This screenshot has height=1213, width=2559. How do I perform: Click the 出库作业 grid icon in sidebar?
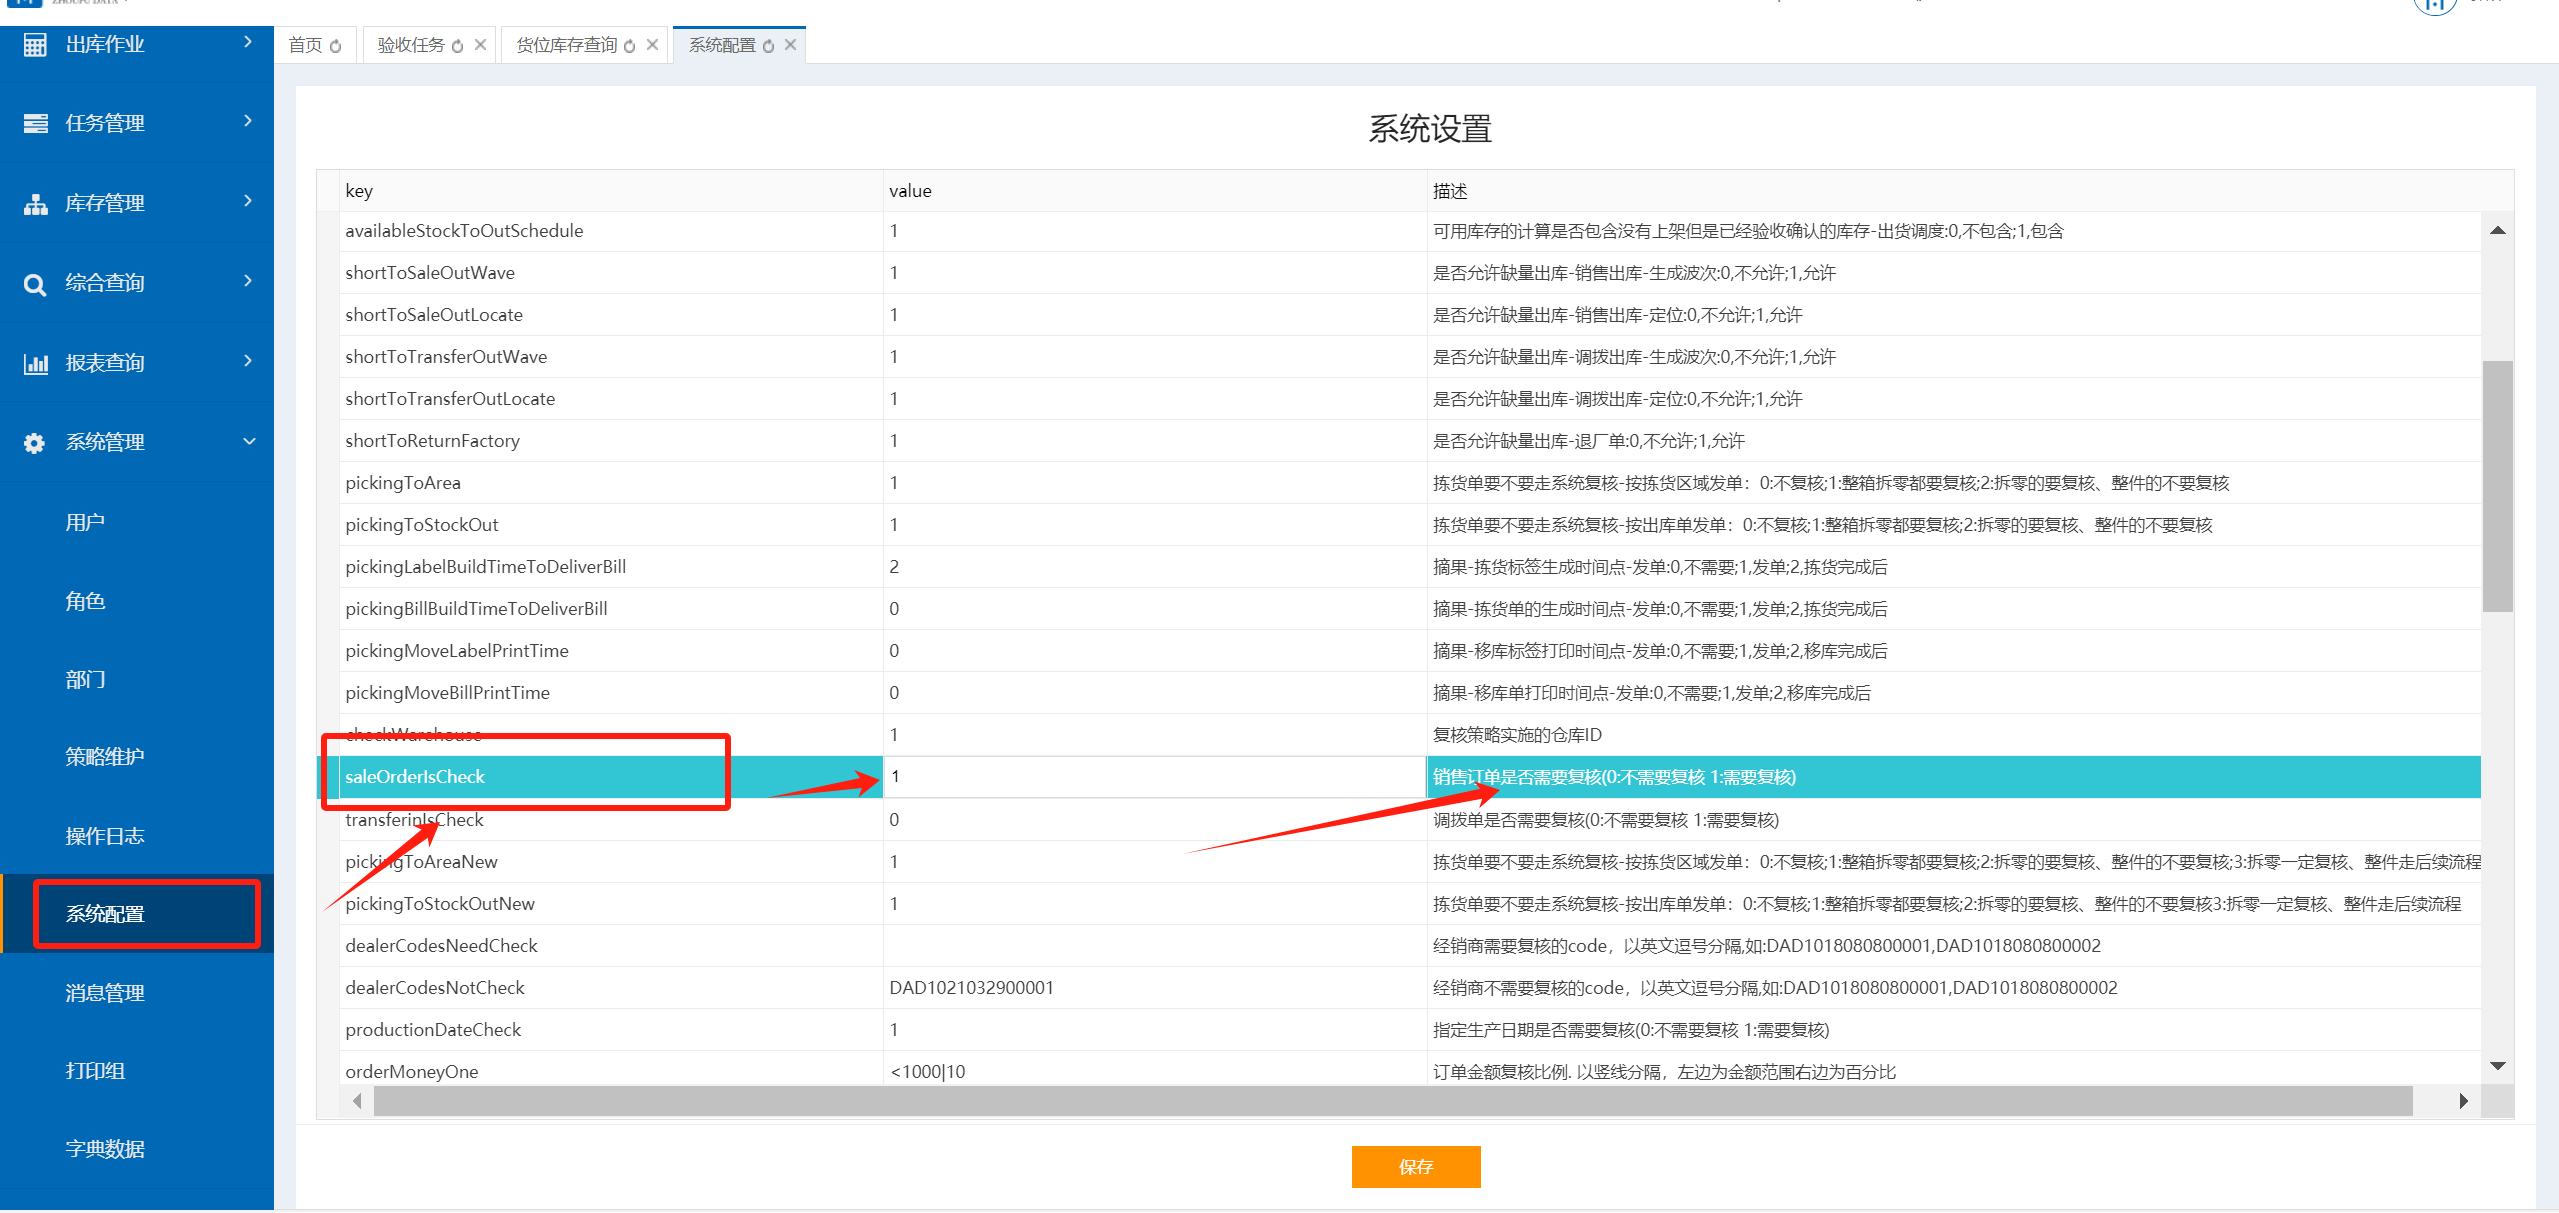tap(35, 45)
